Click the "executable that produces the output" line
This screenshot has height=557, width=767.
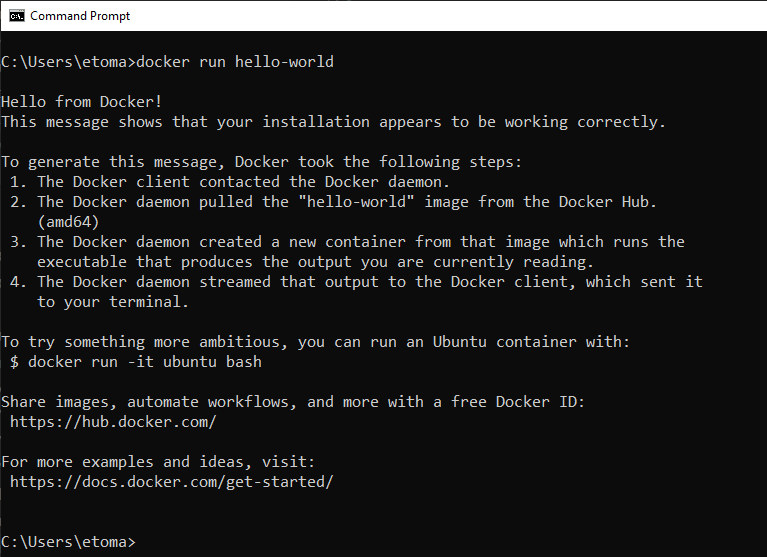(x=316, y=262)
